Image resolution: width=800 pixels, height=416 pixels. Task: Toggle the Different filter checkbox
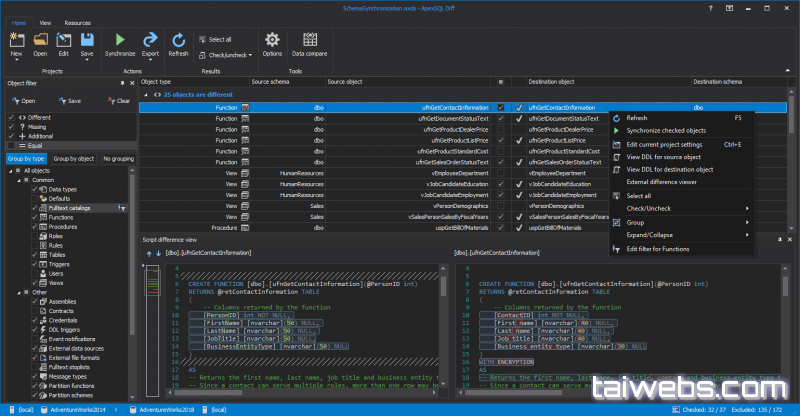tap(10, 116)
